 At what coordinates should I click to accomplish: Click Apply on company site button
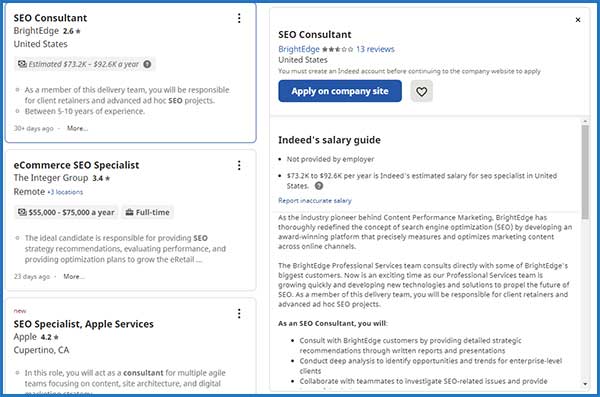pyautogui.click(x=340, y=91)
